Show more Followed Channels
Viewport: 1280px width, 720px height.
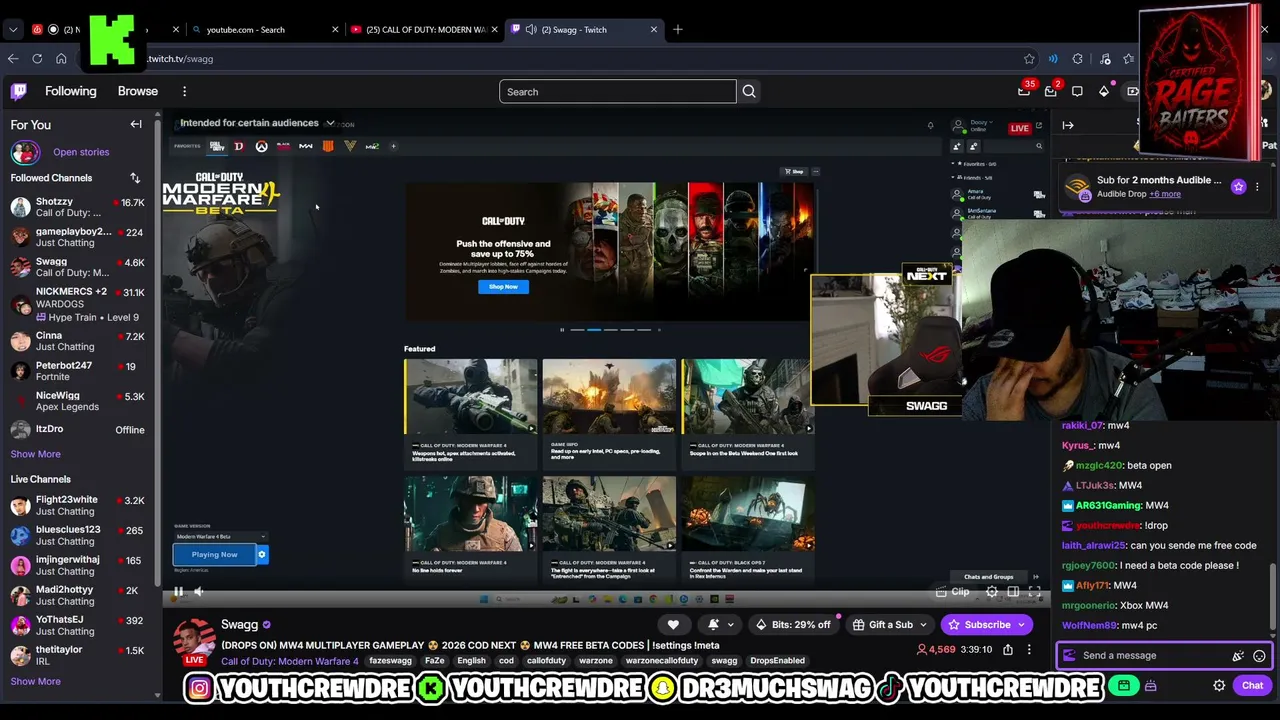(35, 454)
